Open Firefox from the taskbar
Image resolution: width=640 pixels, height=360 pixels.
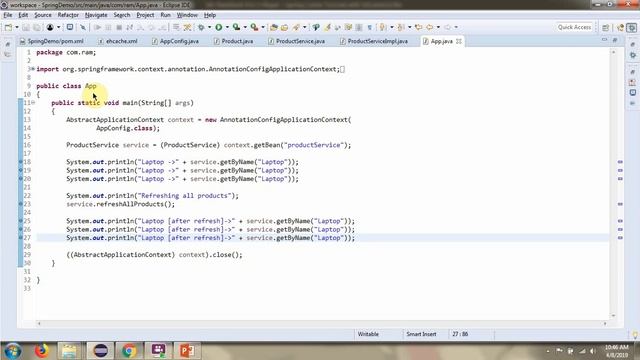42,351
